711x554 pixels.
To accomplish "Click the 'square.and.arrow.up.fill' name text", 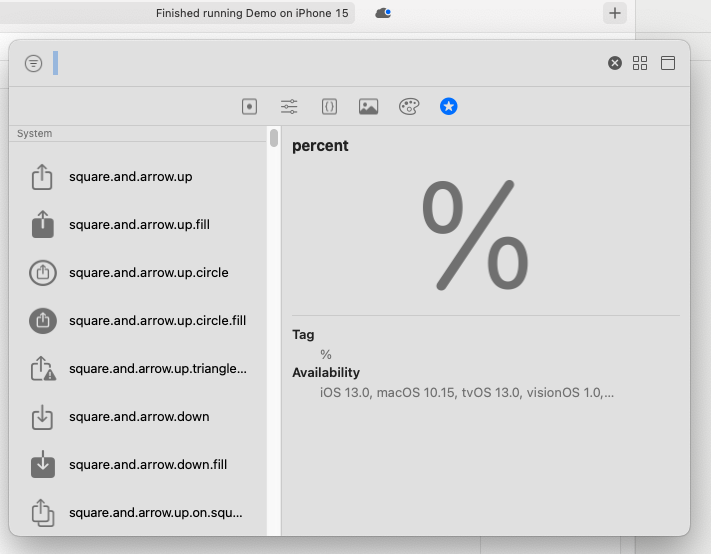I will [x=139, y=225].
